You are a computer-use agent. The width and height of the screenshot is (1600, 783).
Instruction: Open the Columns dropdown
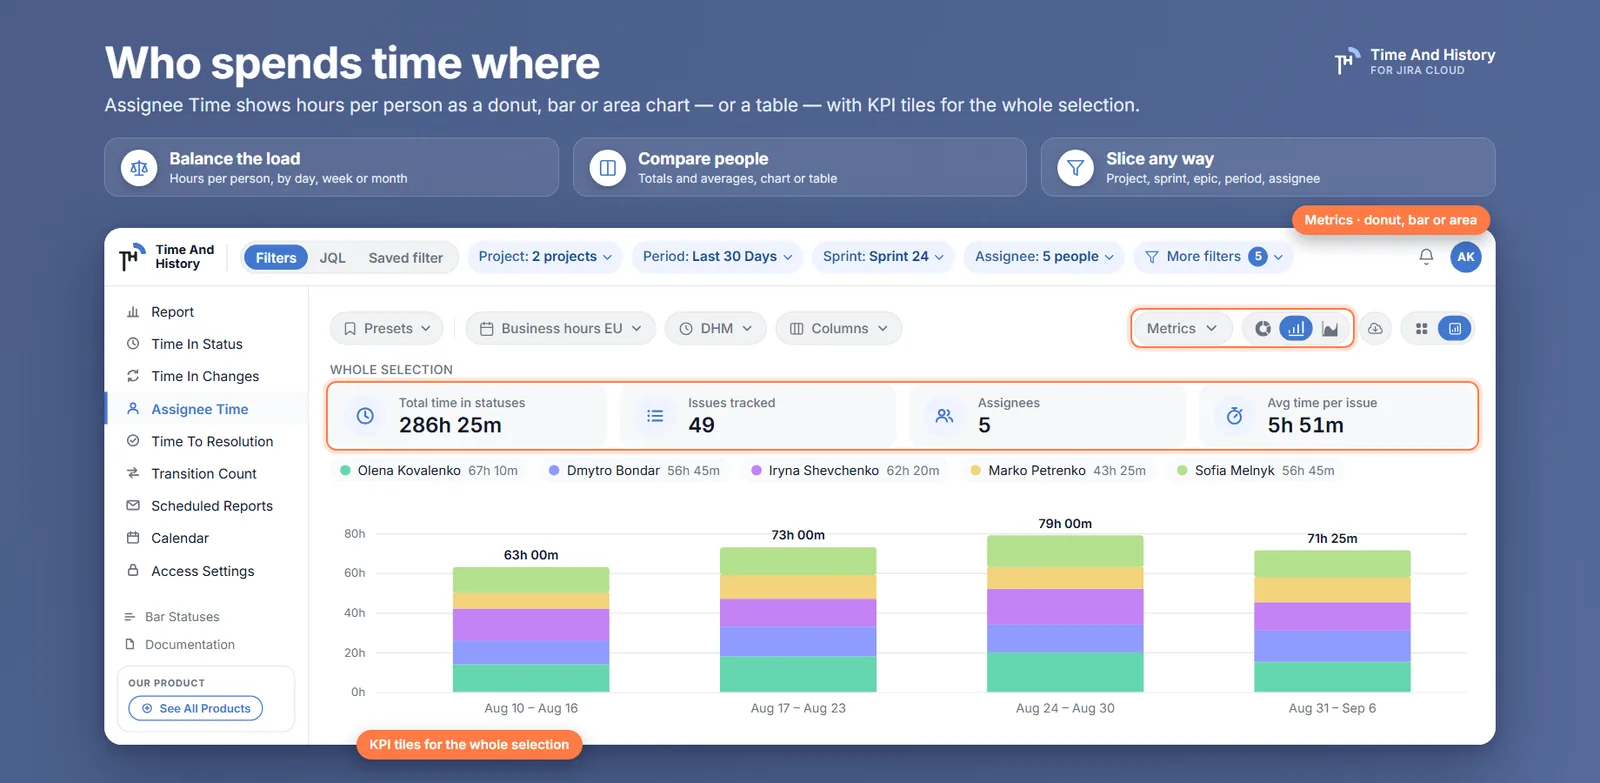[839, 328]
